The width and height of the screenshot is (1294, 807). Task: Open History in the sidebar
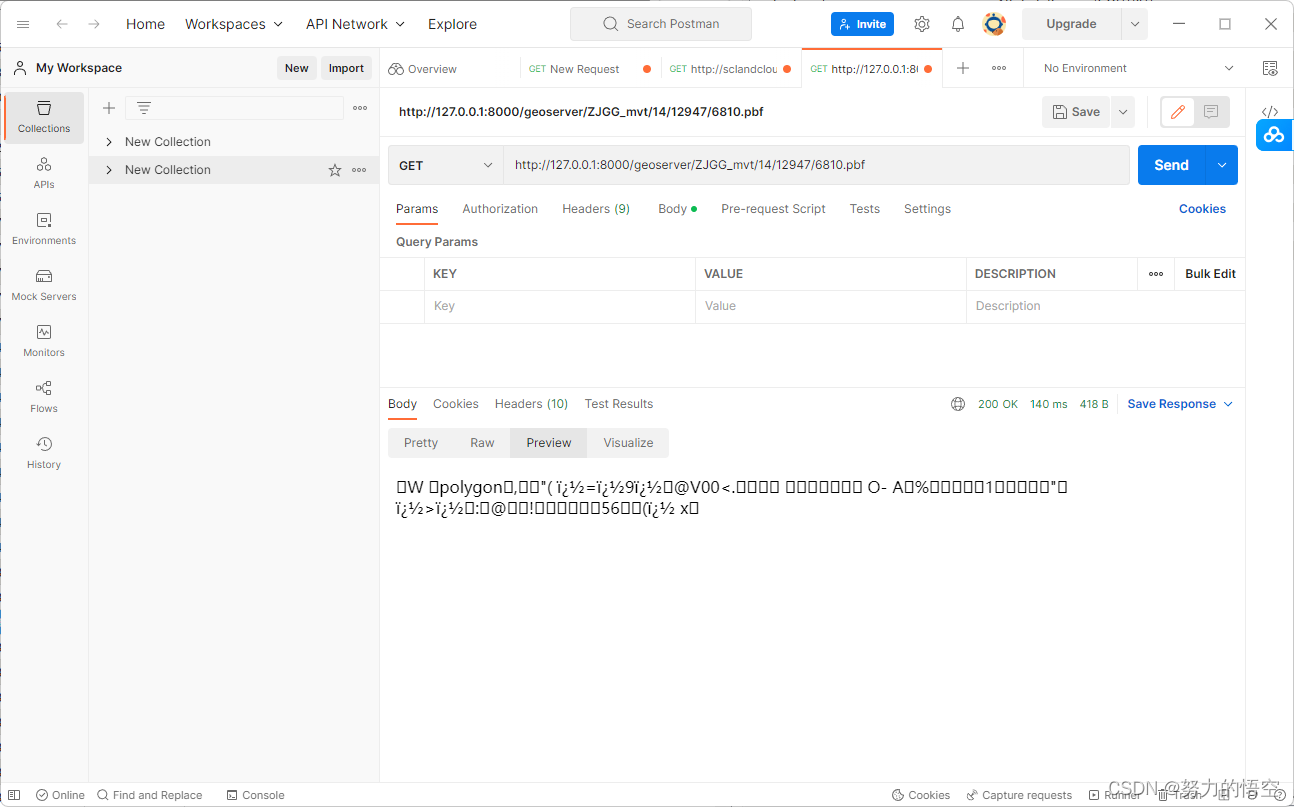(x=44, y=453)
